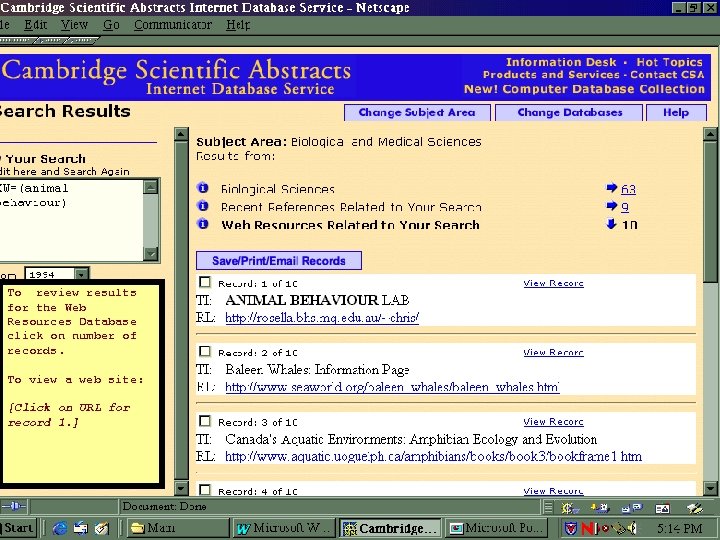Screen dimensions: 720x540
Task: Click the 'Document: Done' status bar text
Action: [x=164, y=506]
